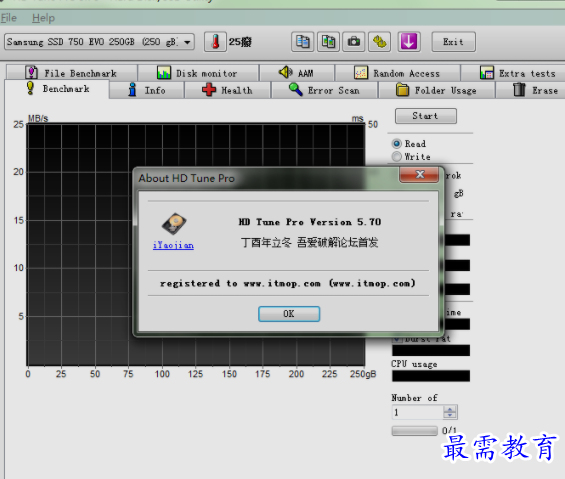Click the 'HD Tune Pro Version 5.70' text
This screenshot has width=565, height=479.
[310, 222]
